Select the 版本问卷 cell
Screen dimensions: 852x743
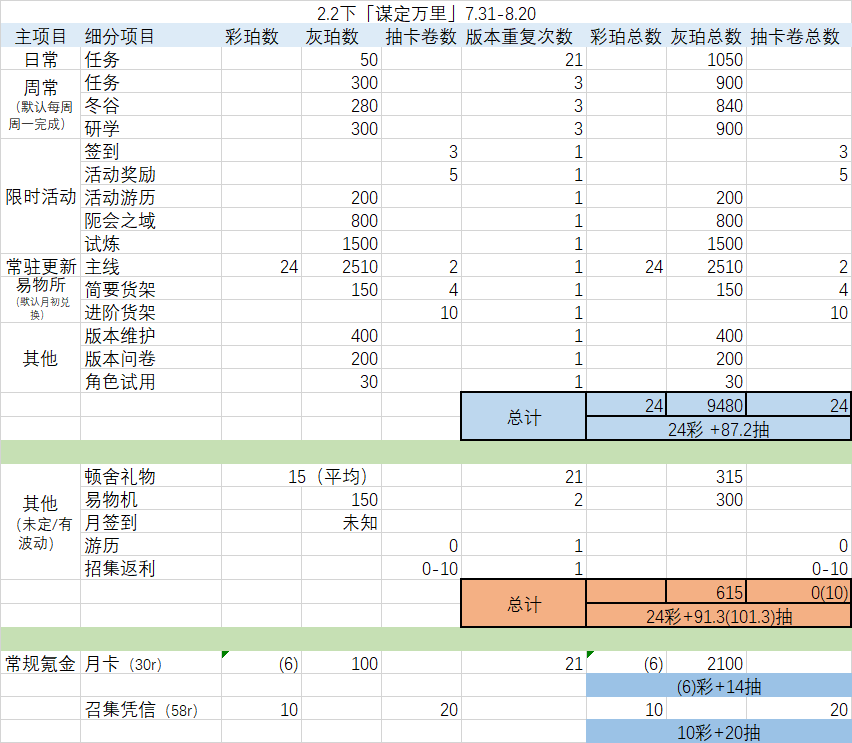pos(151,358)
